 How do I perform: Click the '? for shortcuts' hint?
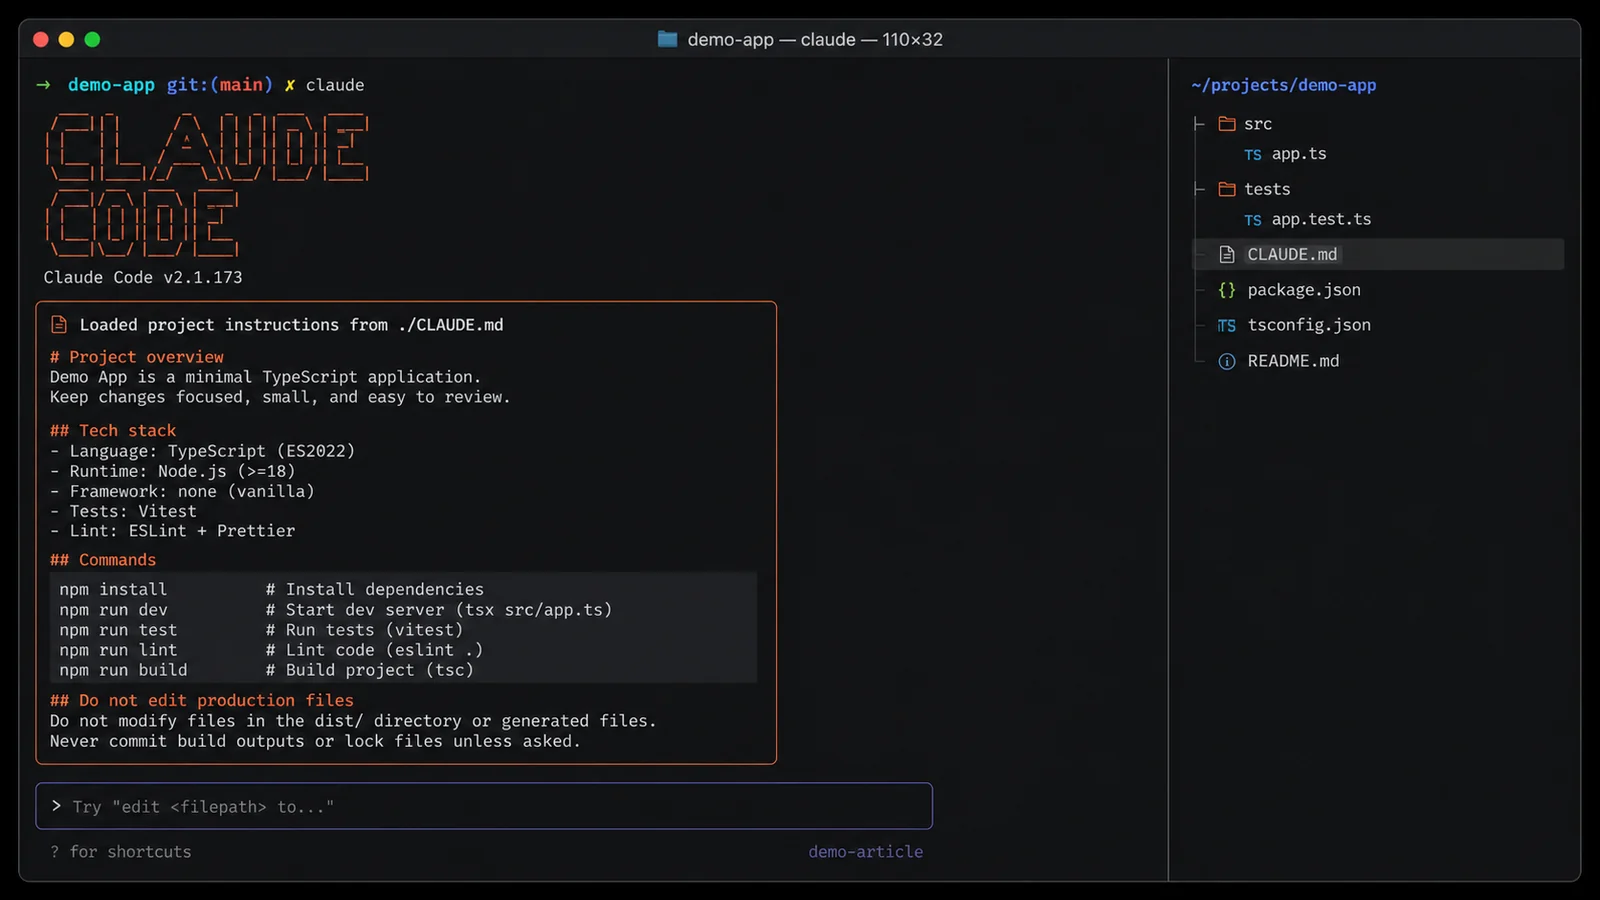click(x=121, y=852)
